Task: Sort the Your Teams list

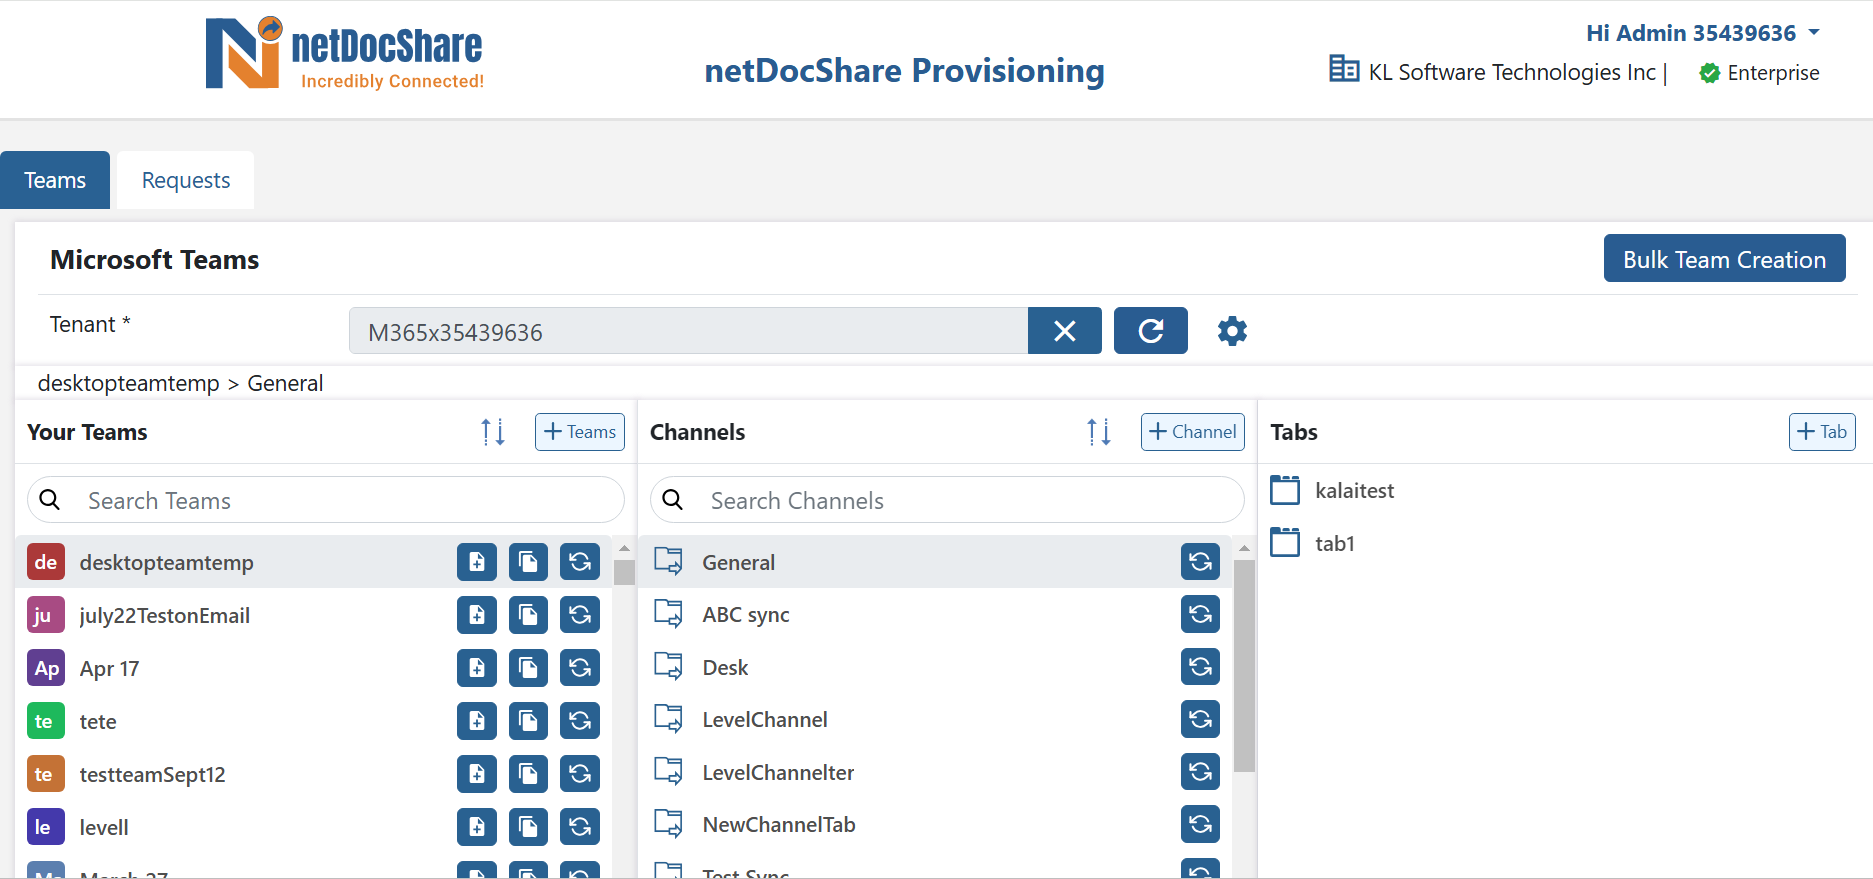Action: tap(493, 432)
